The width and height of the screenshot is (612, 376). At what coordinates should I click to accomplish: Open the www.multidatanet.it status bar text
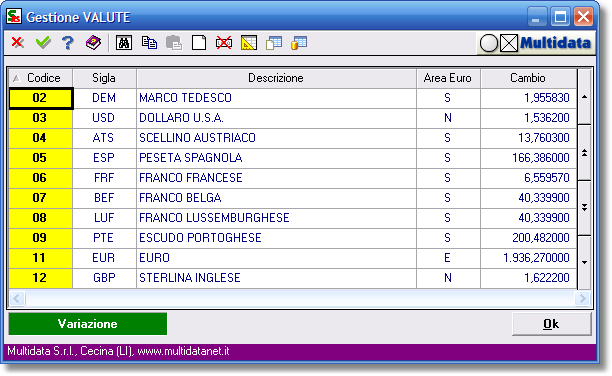(x=183, y=351)
